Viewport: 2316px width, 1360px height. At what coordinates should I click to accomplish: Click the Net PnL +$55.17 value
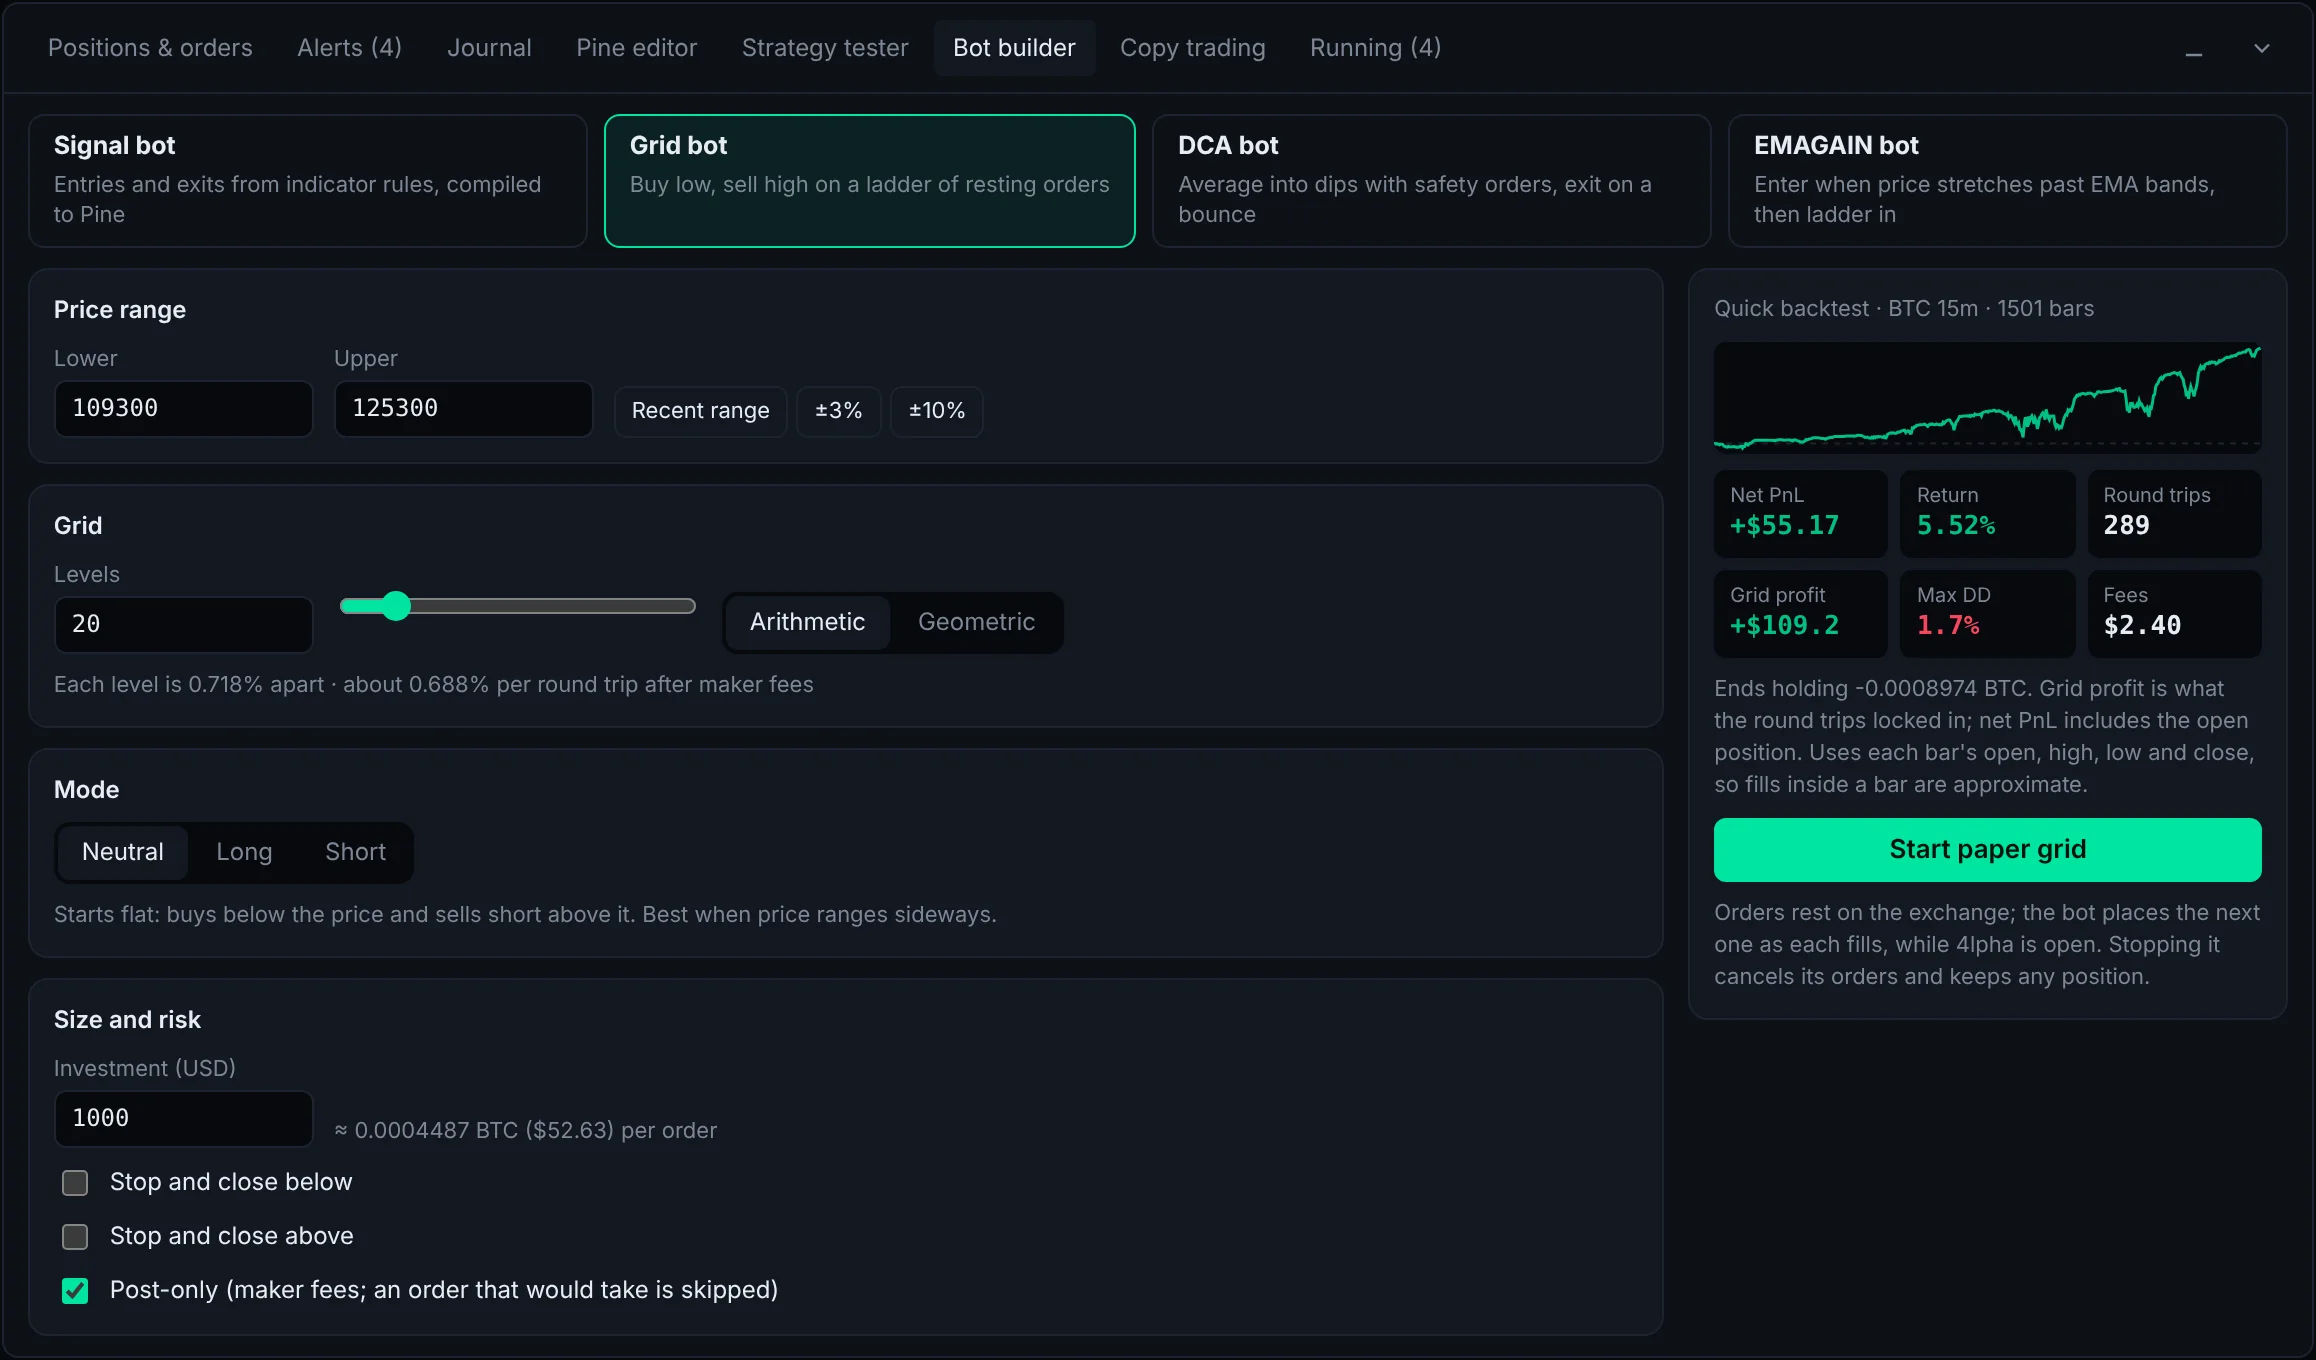click(1784, 526)
